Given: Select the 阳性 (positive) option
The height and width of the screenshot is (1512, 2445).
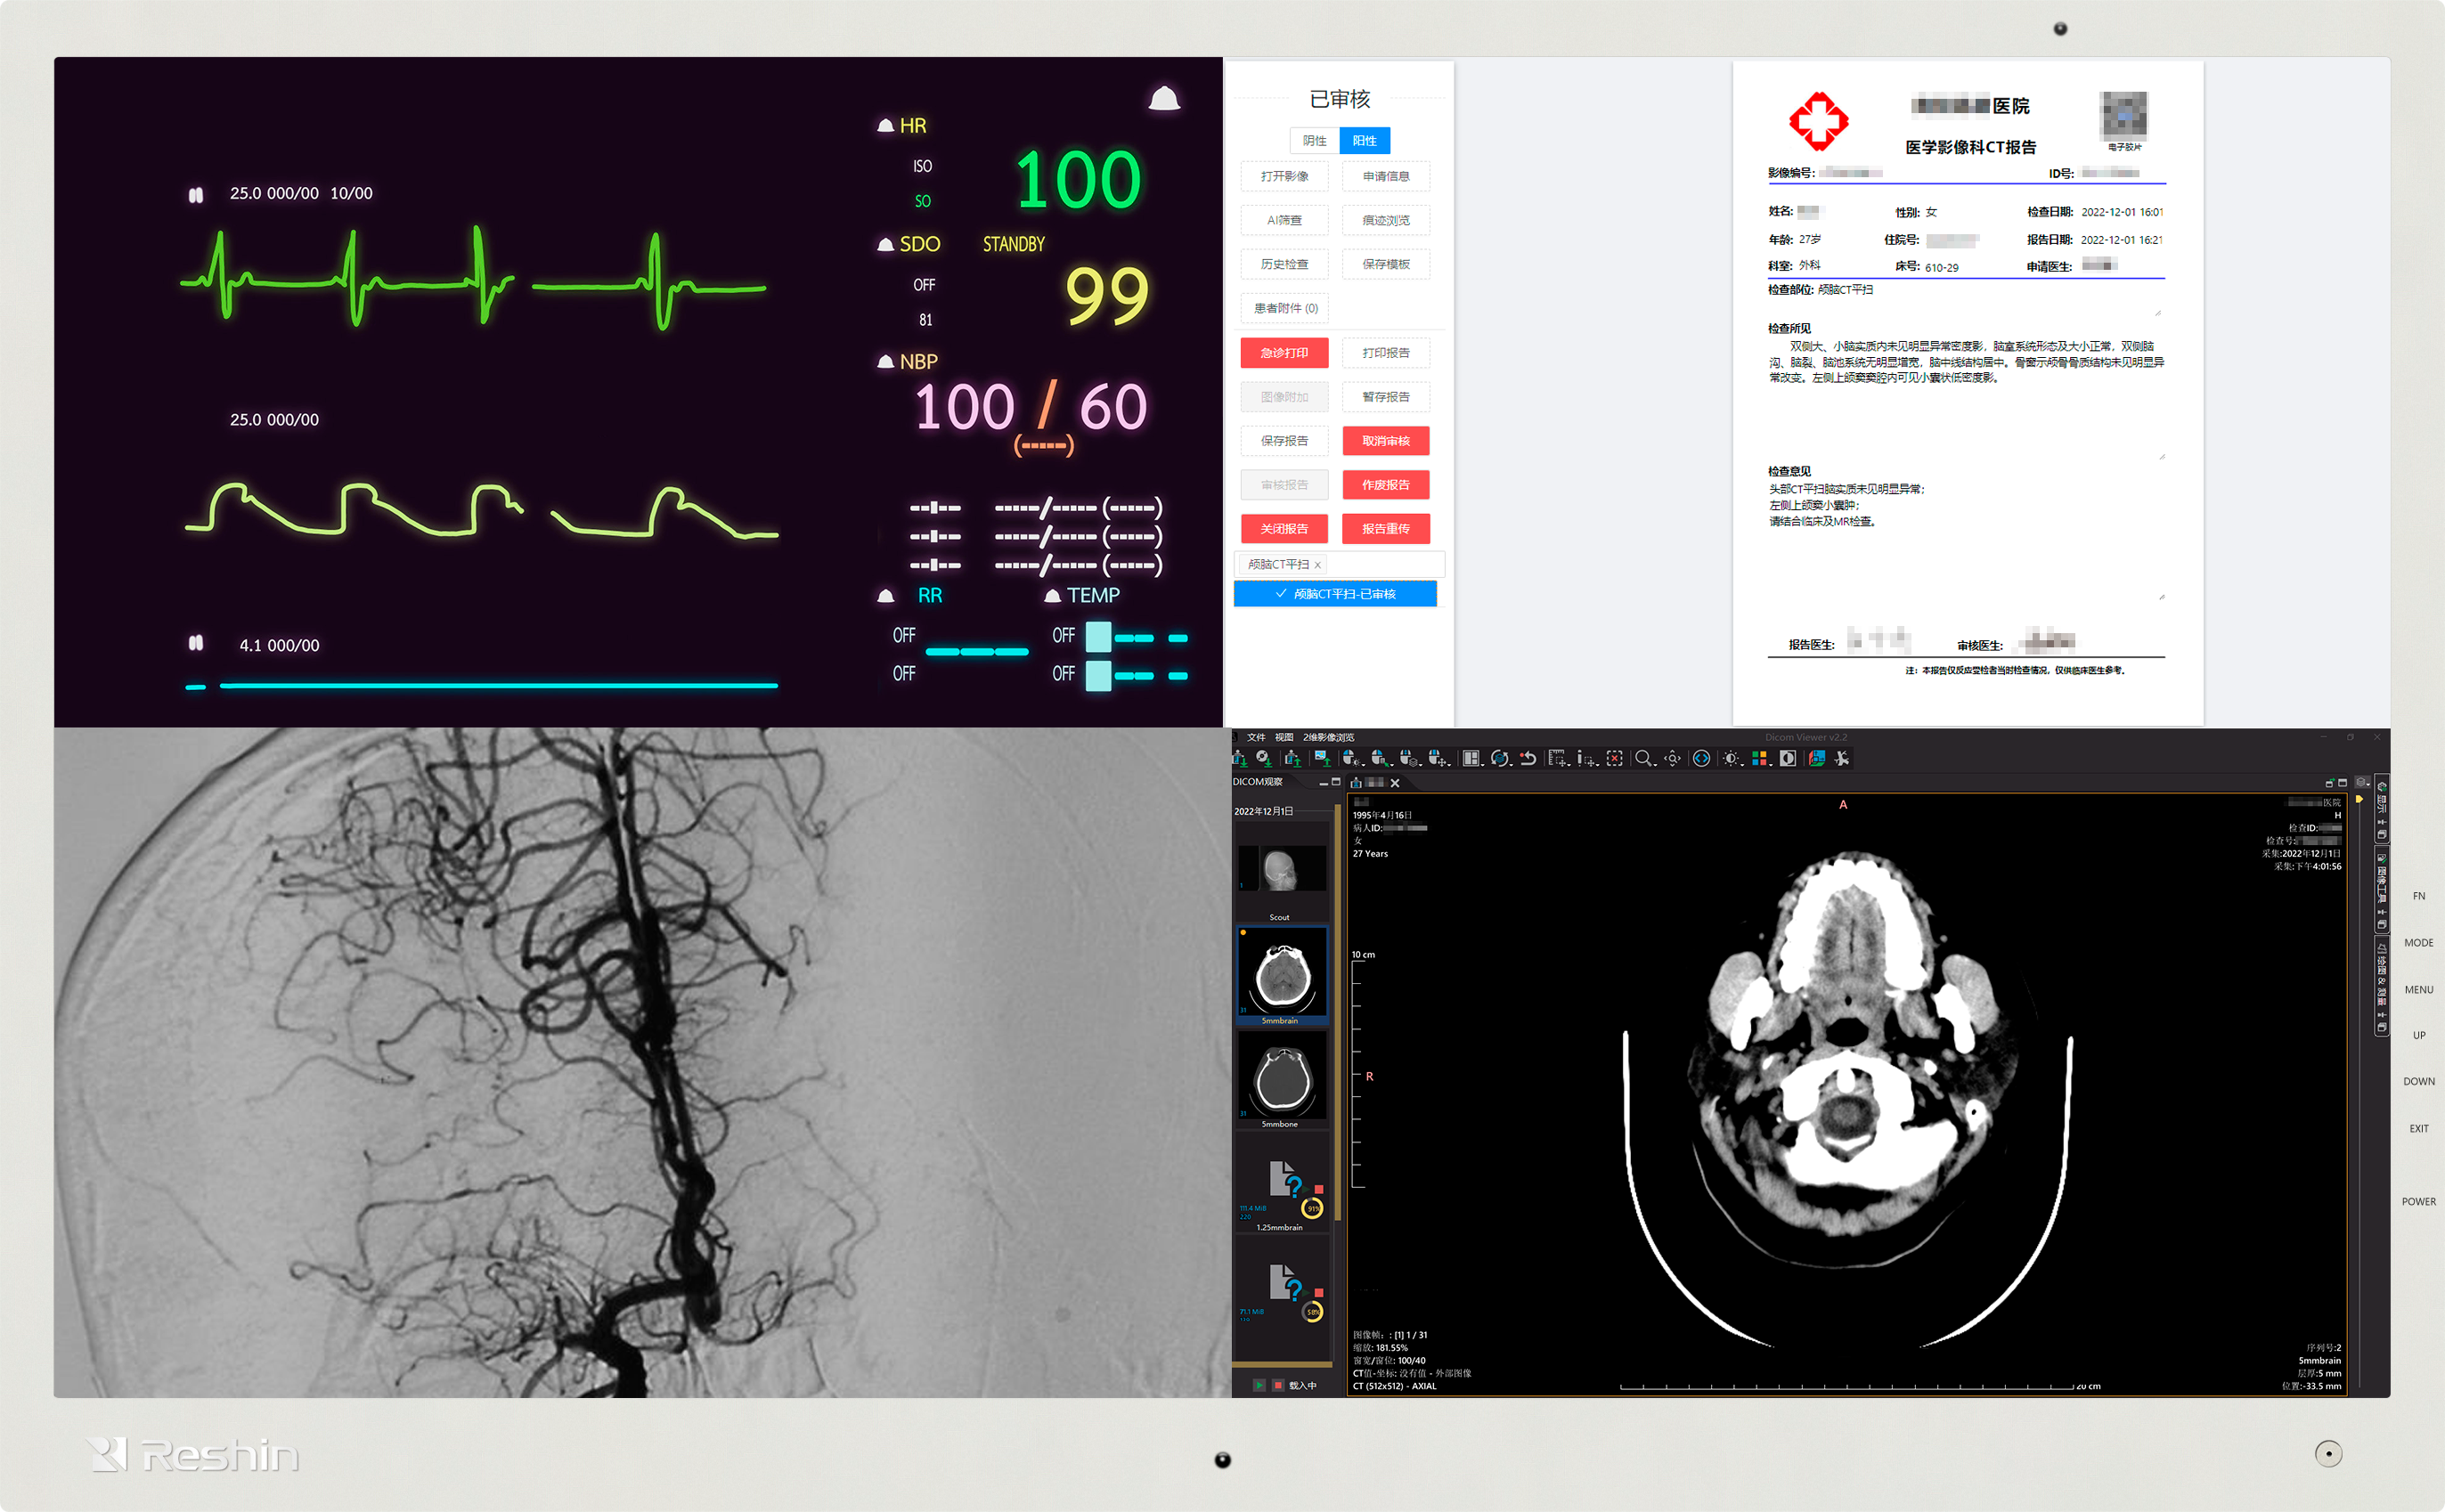Looking at the screenshot, I should [1364, 141].
